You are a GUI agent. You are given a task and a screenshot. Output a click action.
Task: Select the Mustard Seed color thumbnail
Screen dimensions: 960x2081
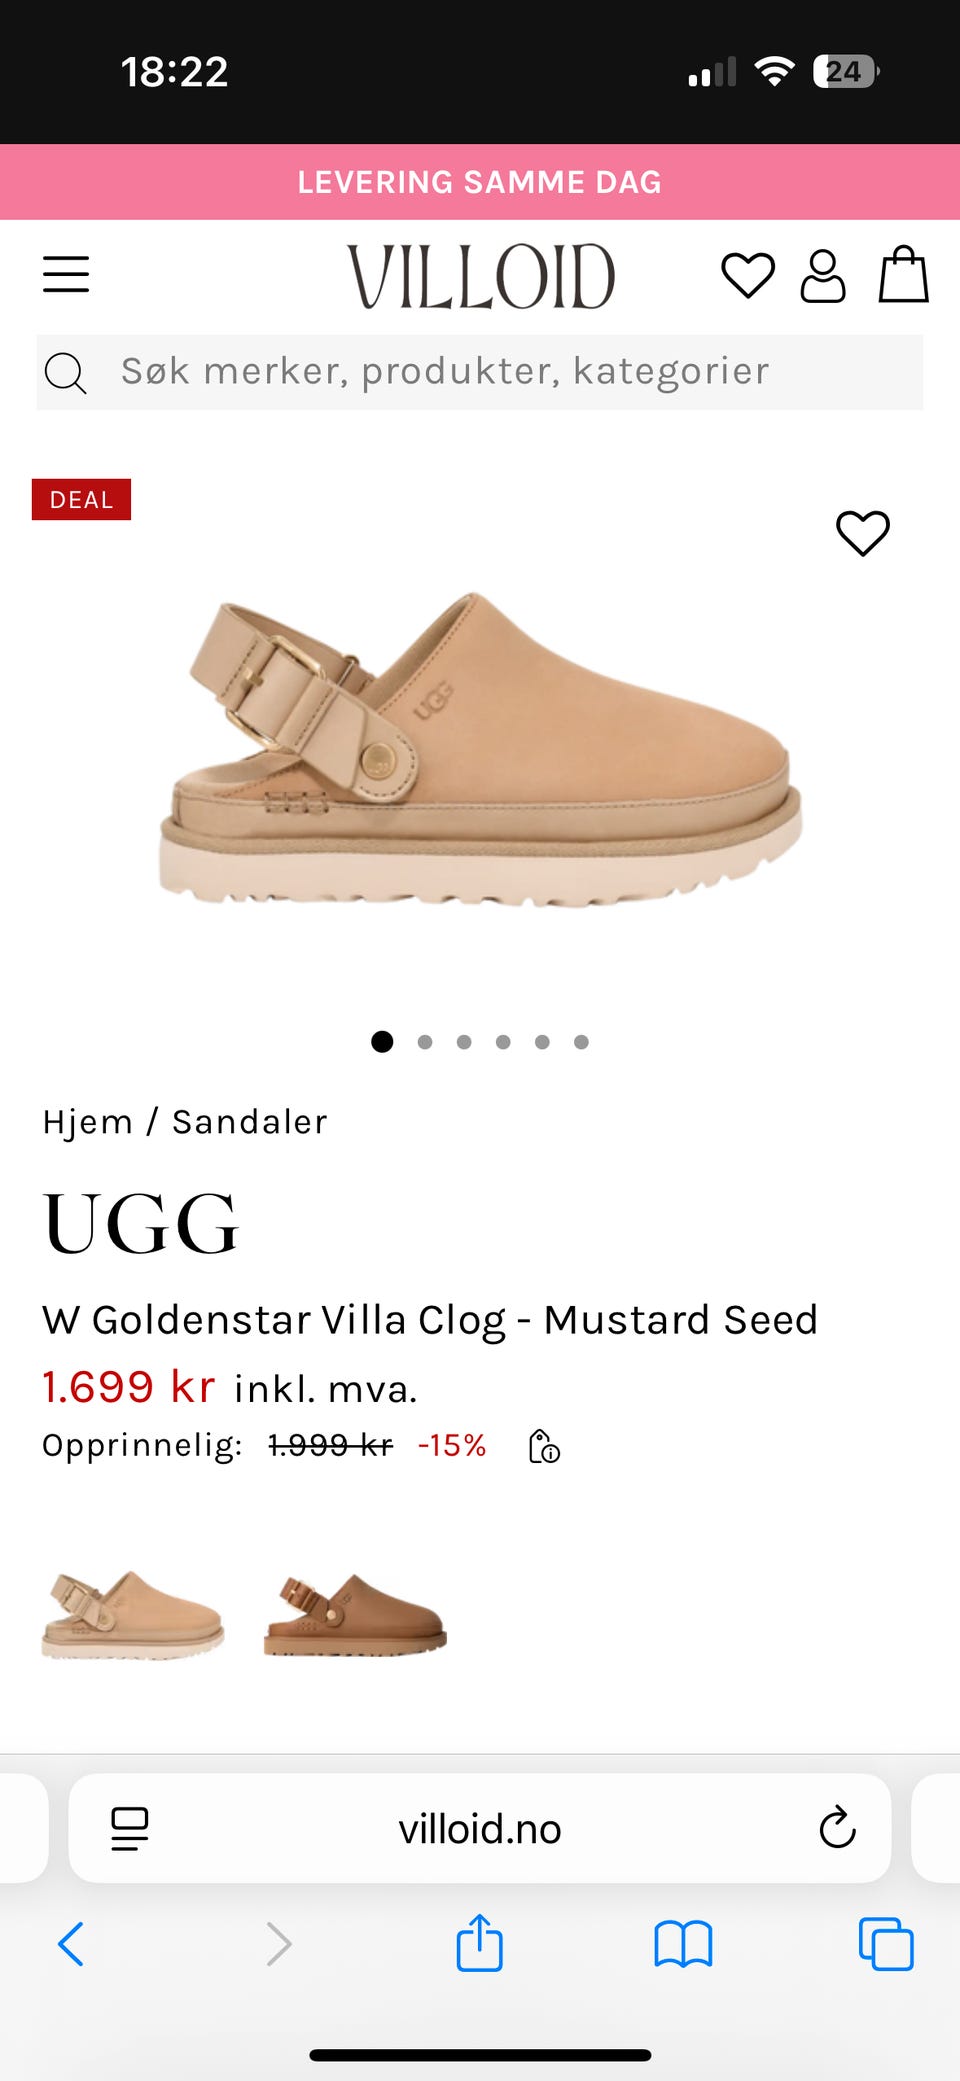(133, 1614)
